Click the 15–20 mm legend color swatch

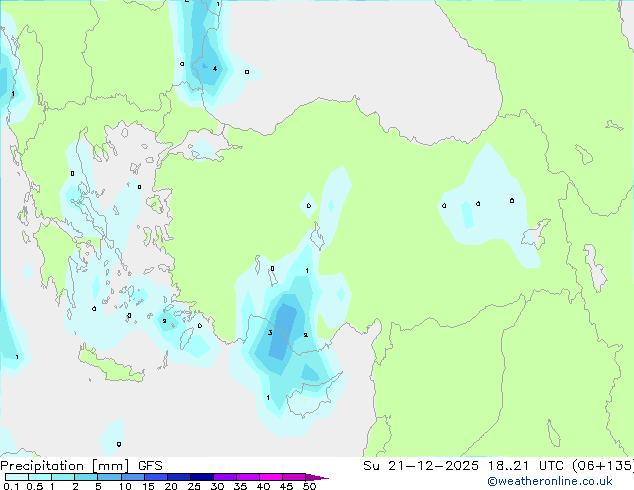point(155,477)
